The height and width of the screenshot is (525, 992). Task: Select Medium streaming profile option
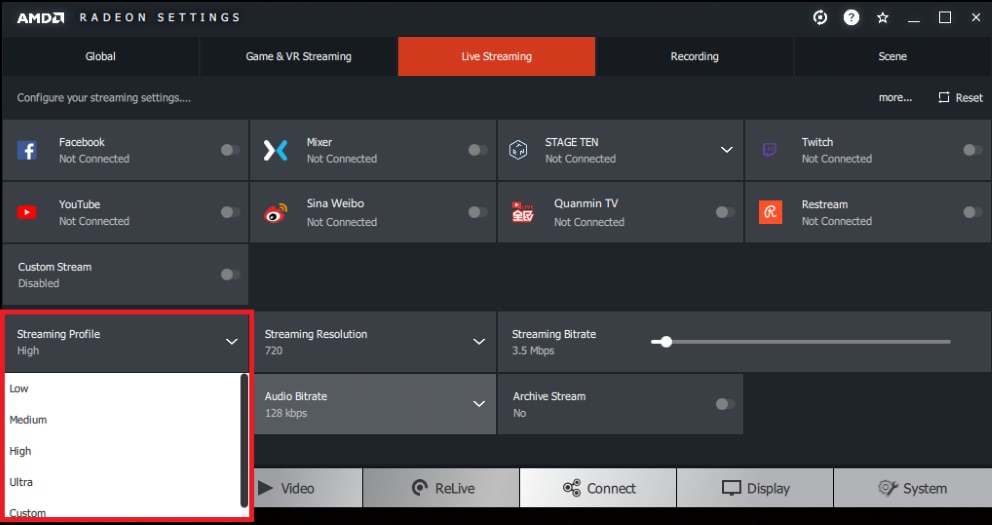point(123,420)
